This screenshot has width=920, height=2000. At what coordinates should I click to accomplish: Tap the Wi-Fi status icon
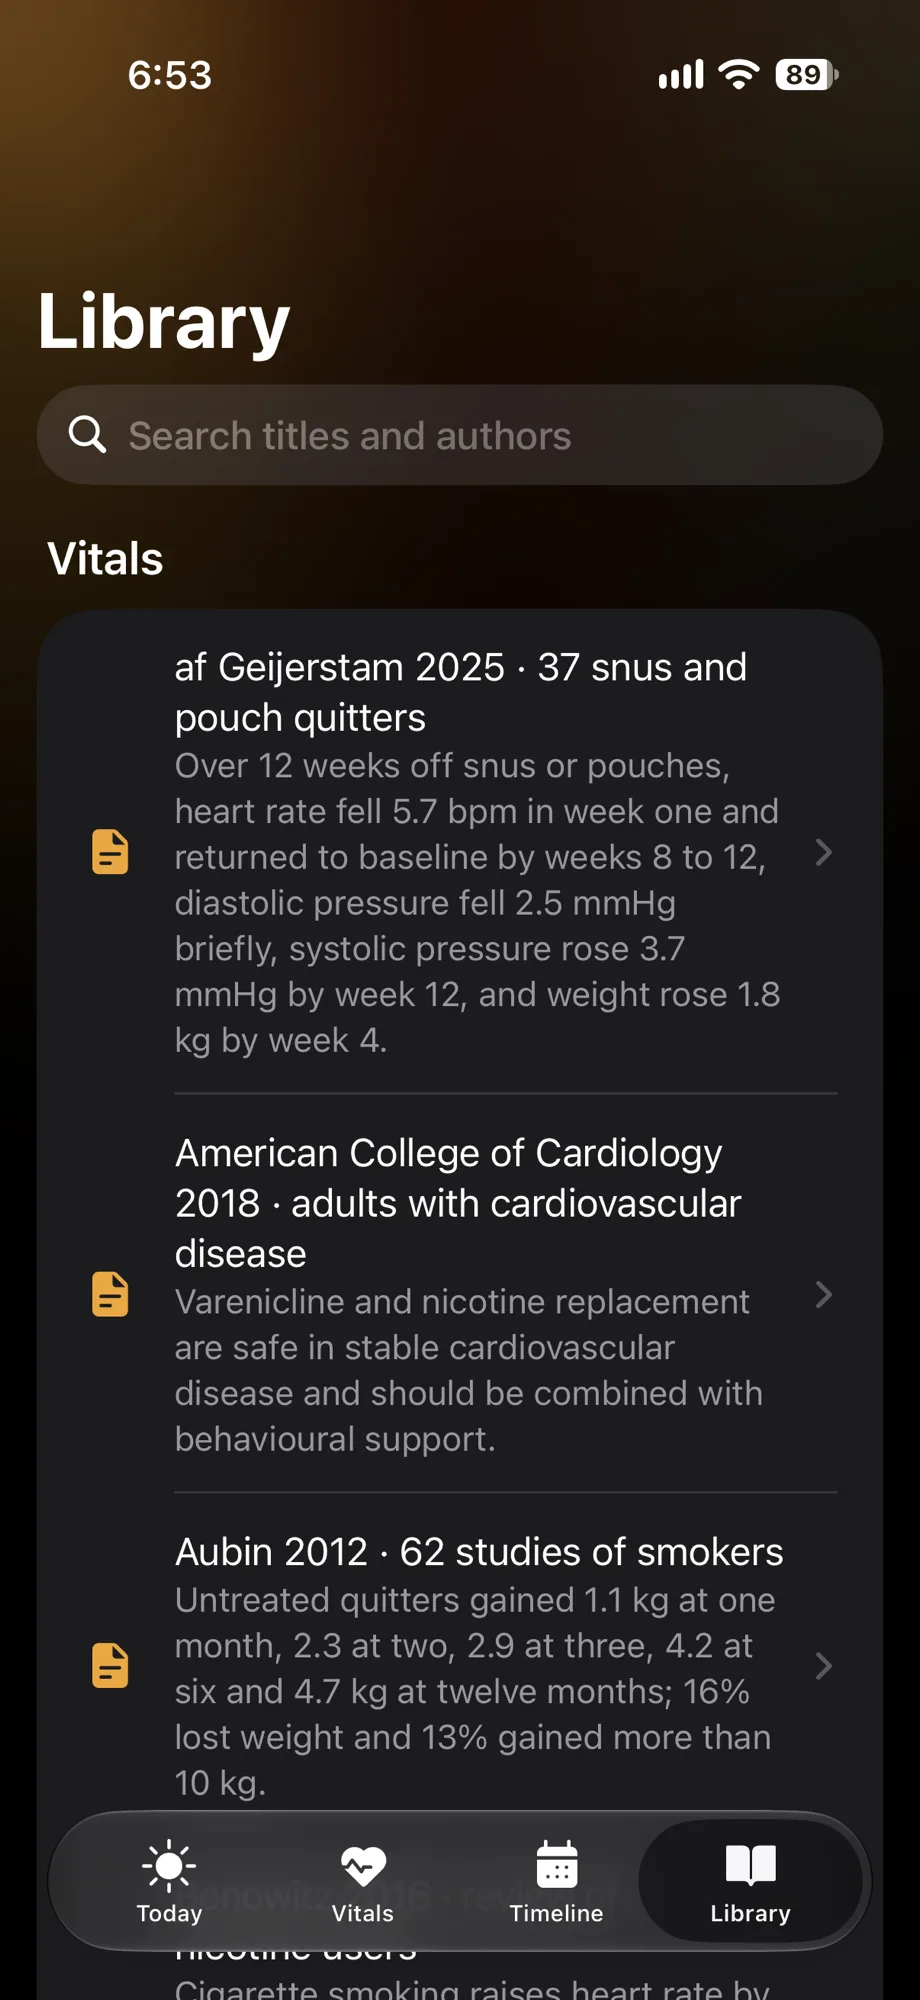click(739, 75)
